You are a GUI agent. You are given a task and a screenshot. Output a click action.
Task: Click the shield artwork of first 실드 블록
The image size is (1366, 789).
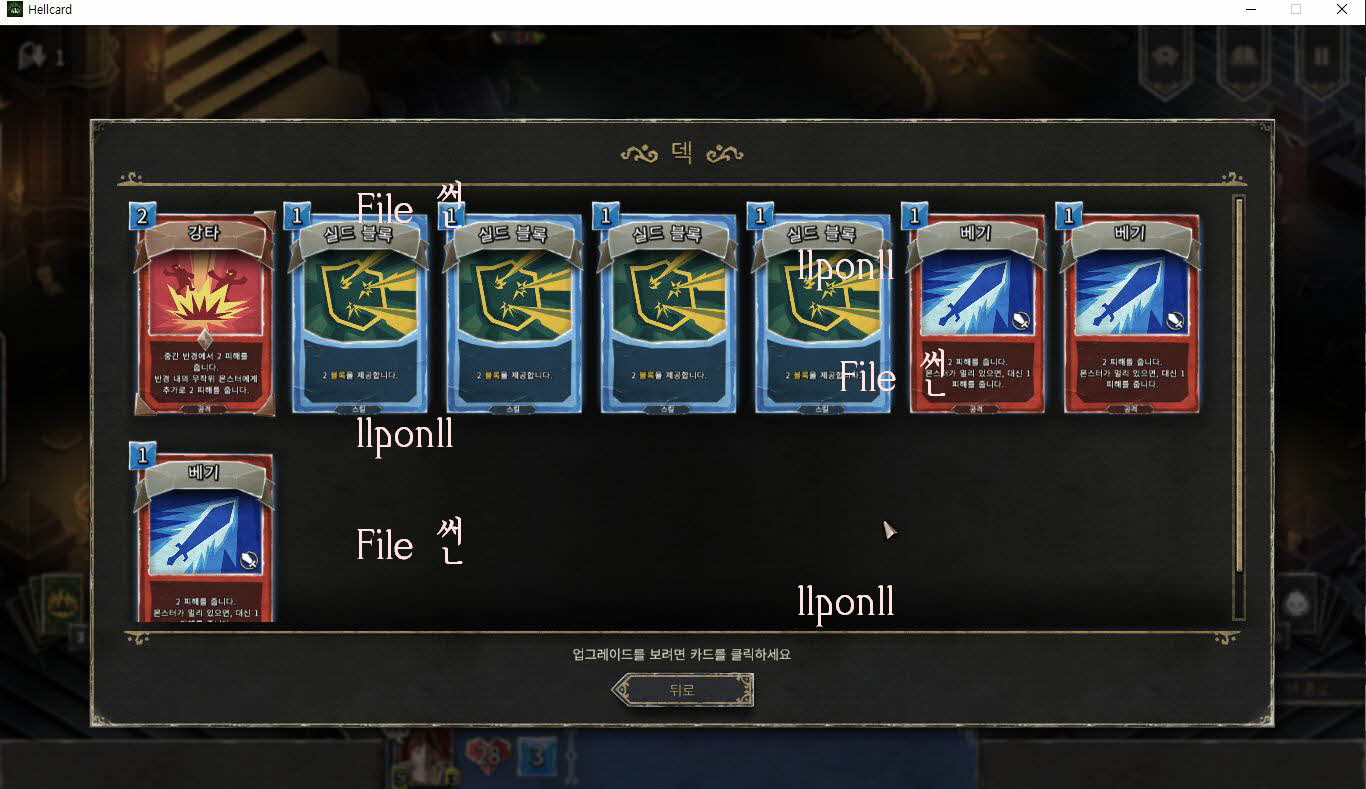(359, 294)
